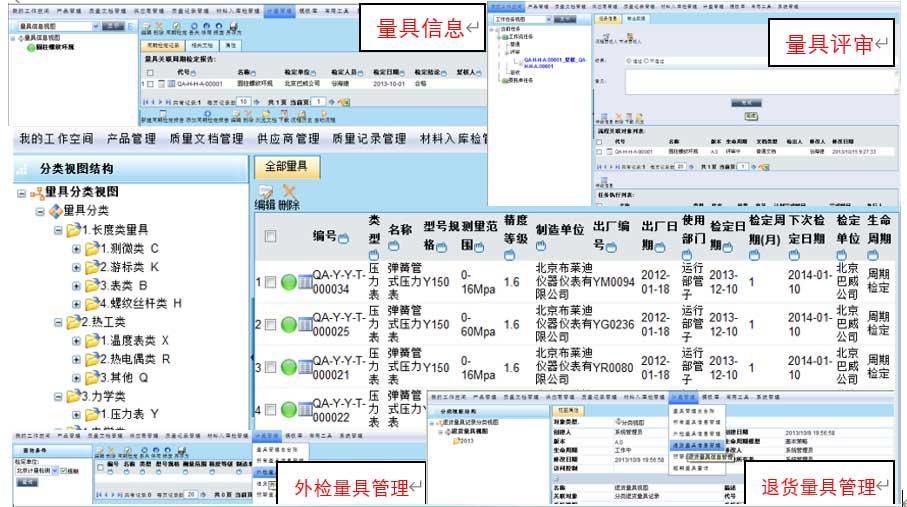Click the filter icon under 下次检定日期 header

pyautogui.click(x=794, y=255)
